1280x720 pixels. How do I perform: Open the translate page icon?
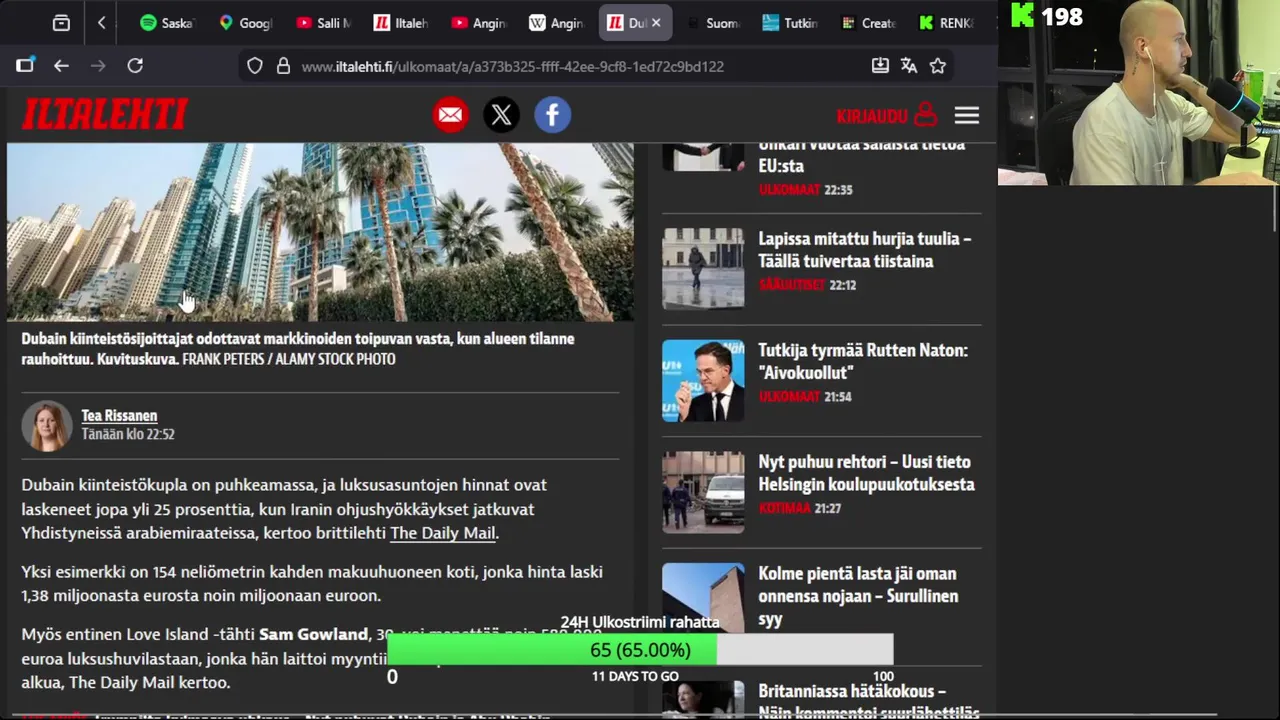click(x=909, y=66)
